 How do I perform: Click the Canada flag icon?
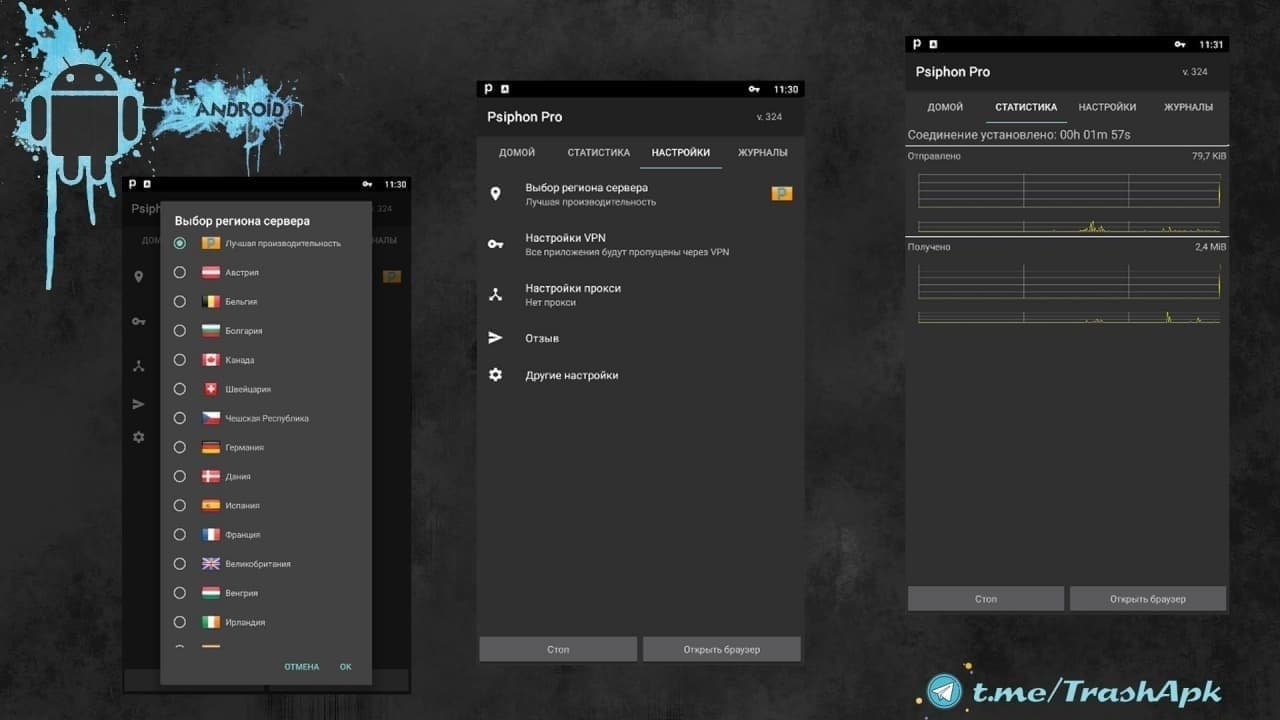tap(211, 359)
